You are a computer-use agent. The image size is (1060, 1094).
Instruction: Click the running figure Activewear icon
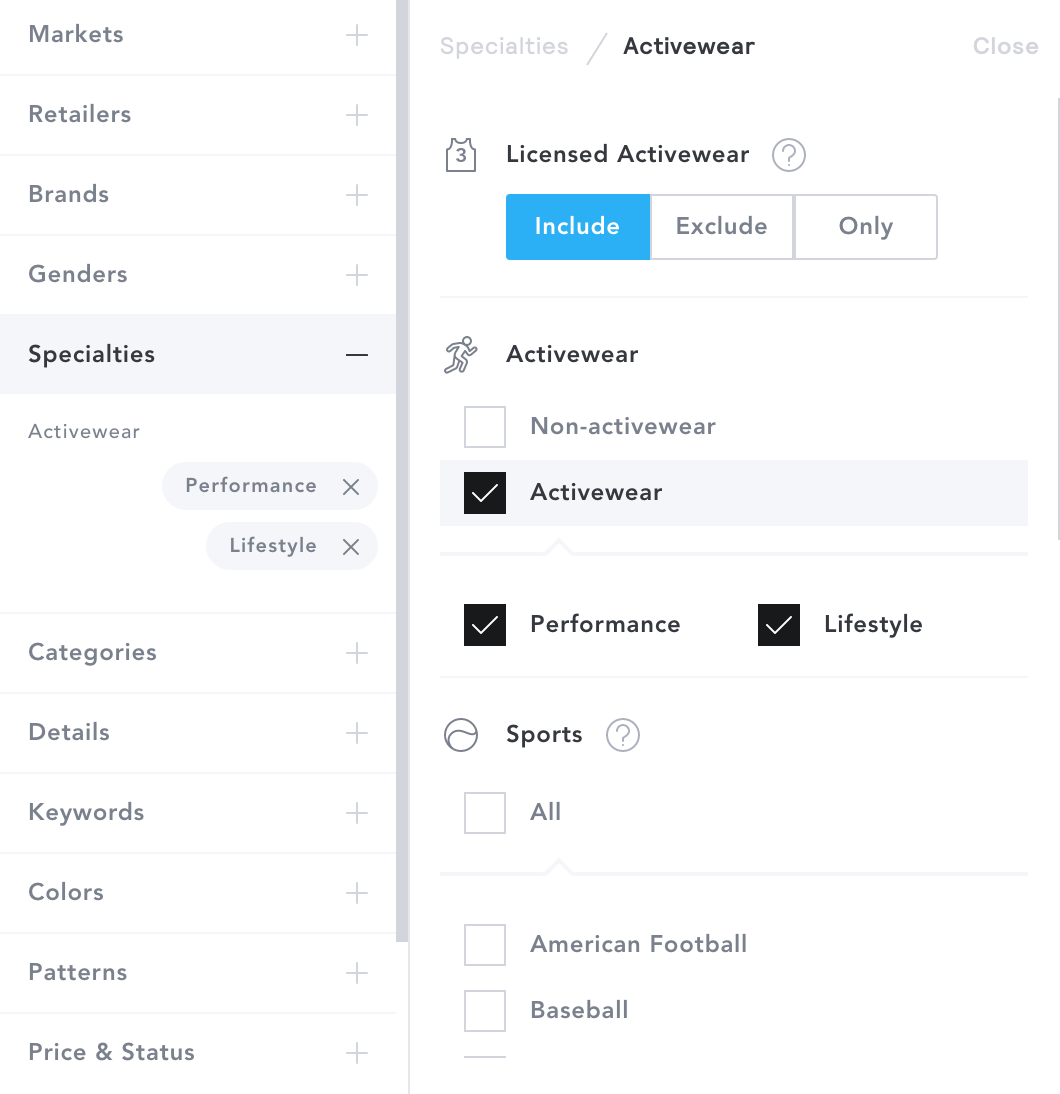[461, 354]
